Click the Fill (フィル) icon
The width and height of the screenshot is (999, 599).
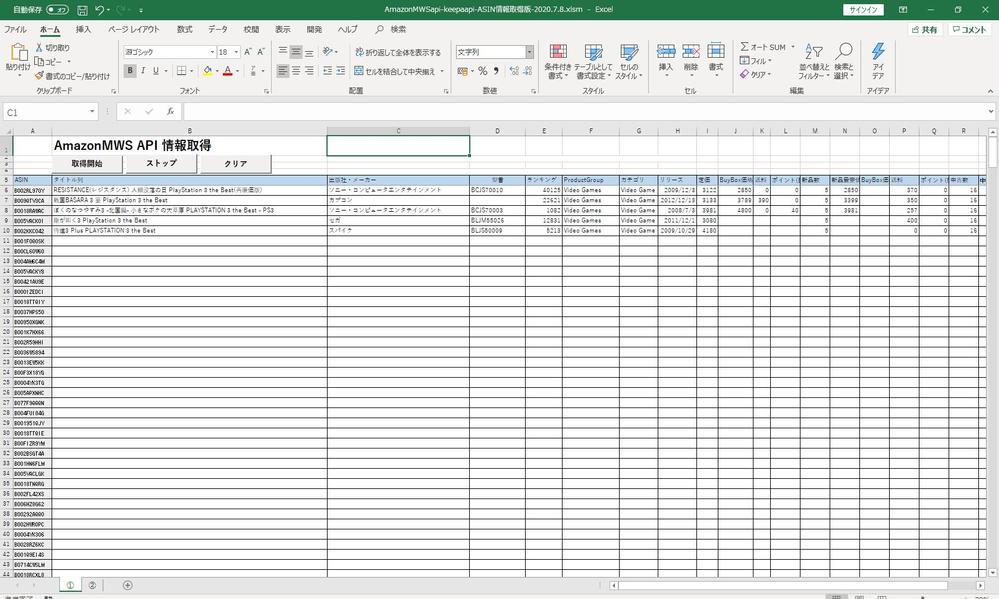744,61
